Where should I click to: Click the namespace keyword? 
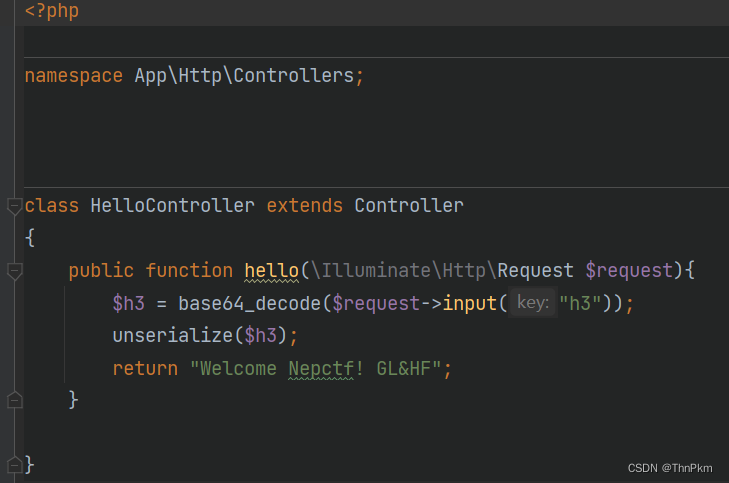point(74,76)
